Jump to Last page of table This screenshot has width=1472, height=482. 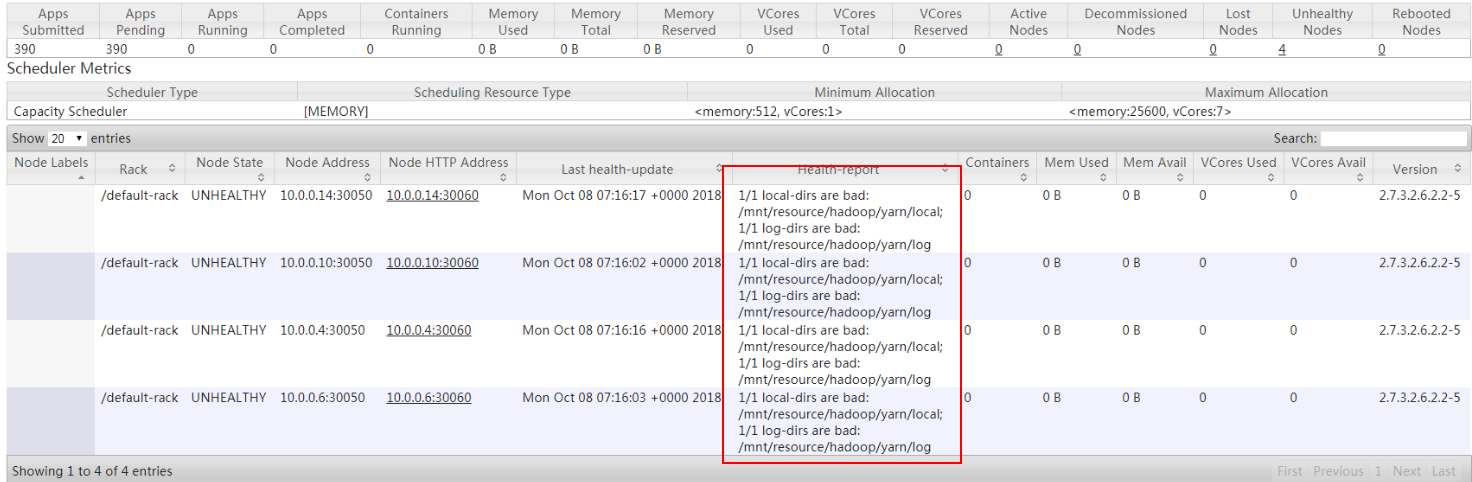(1443, 471)
